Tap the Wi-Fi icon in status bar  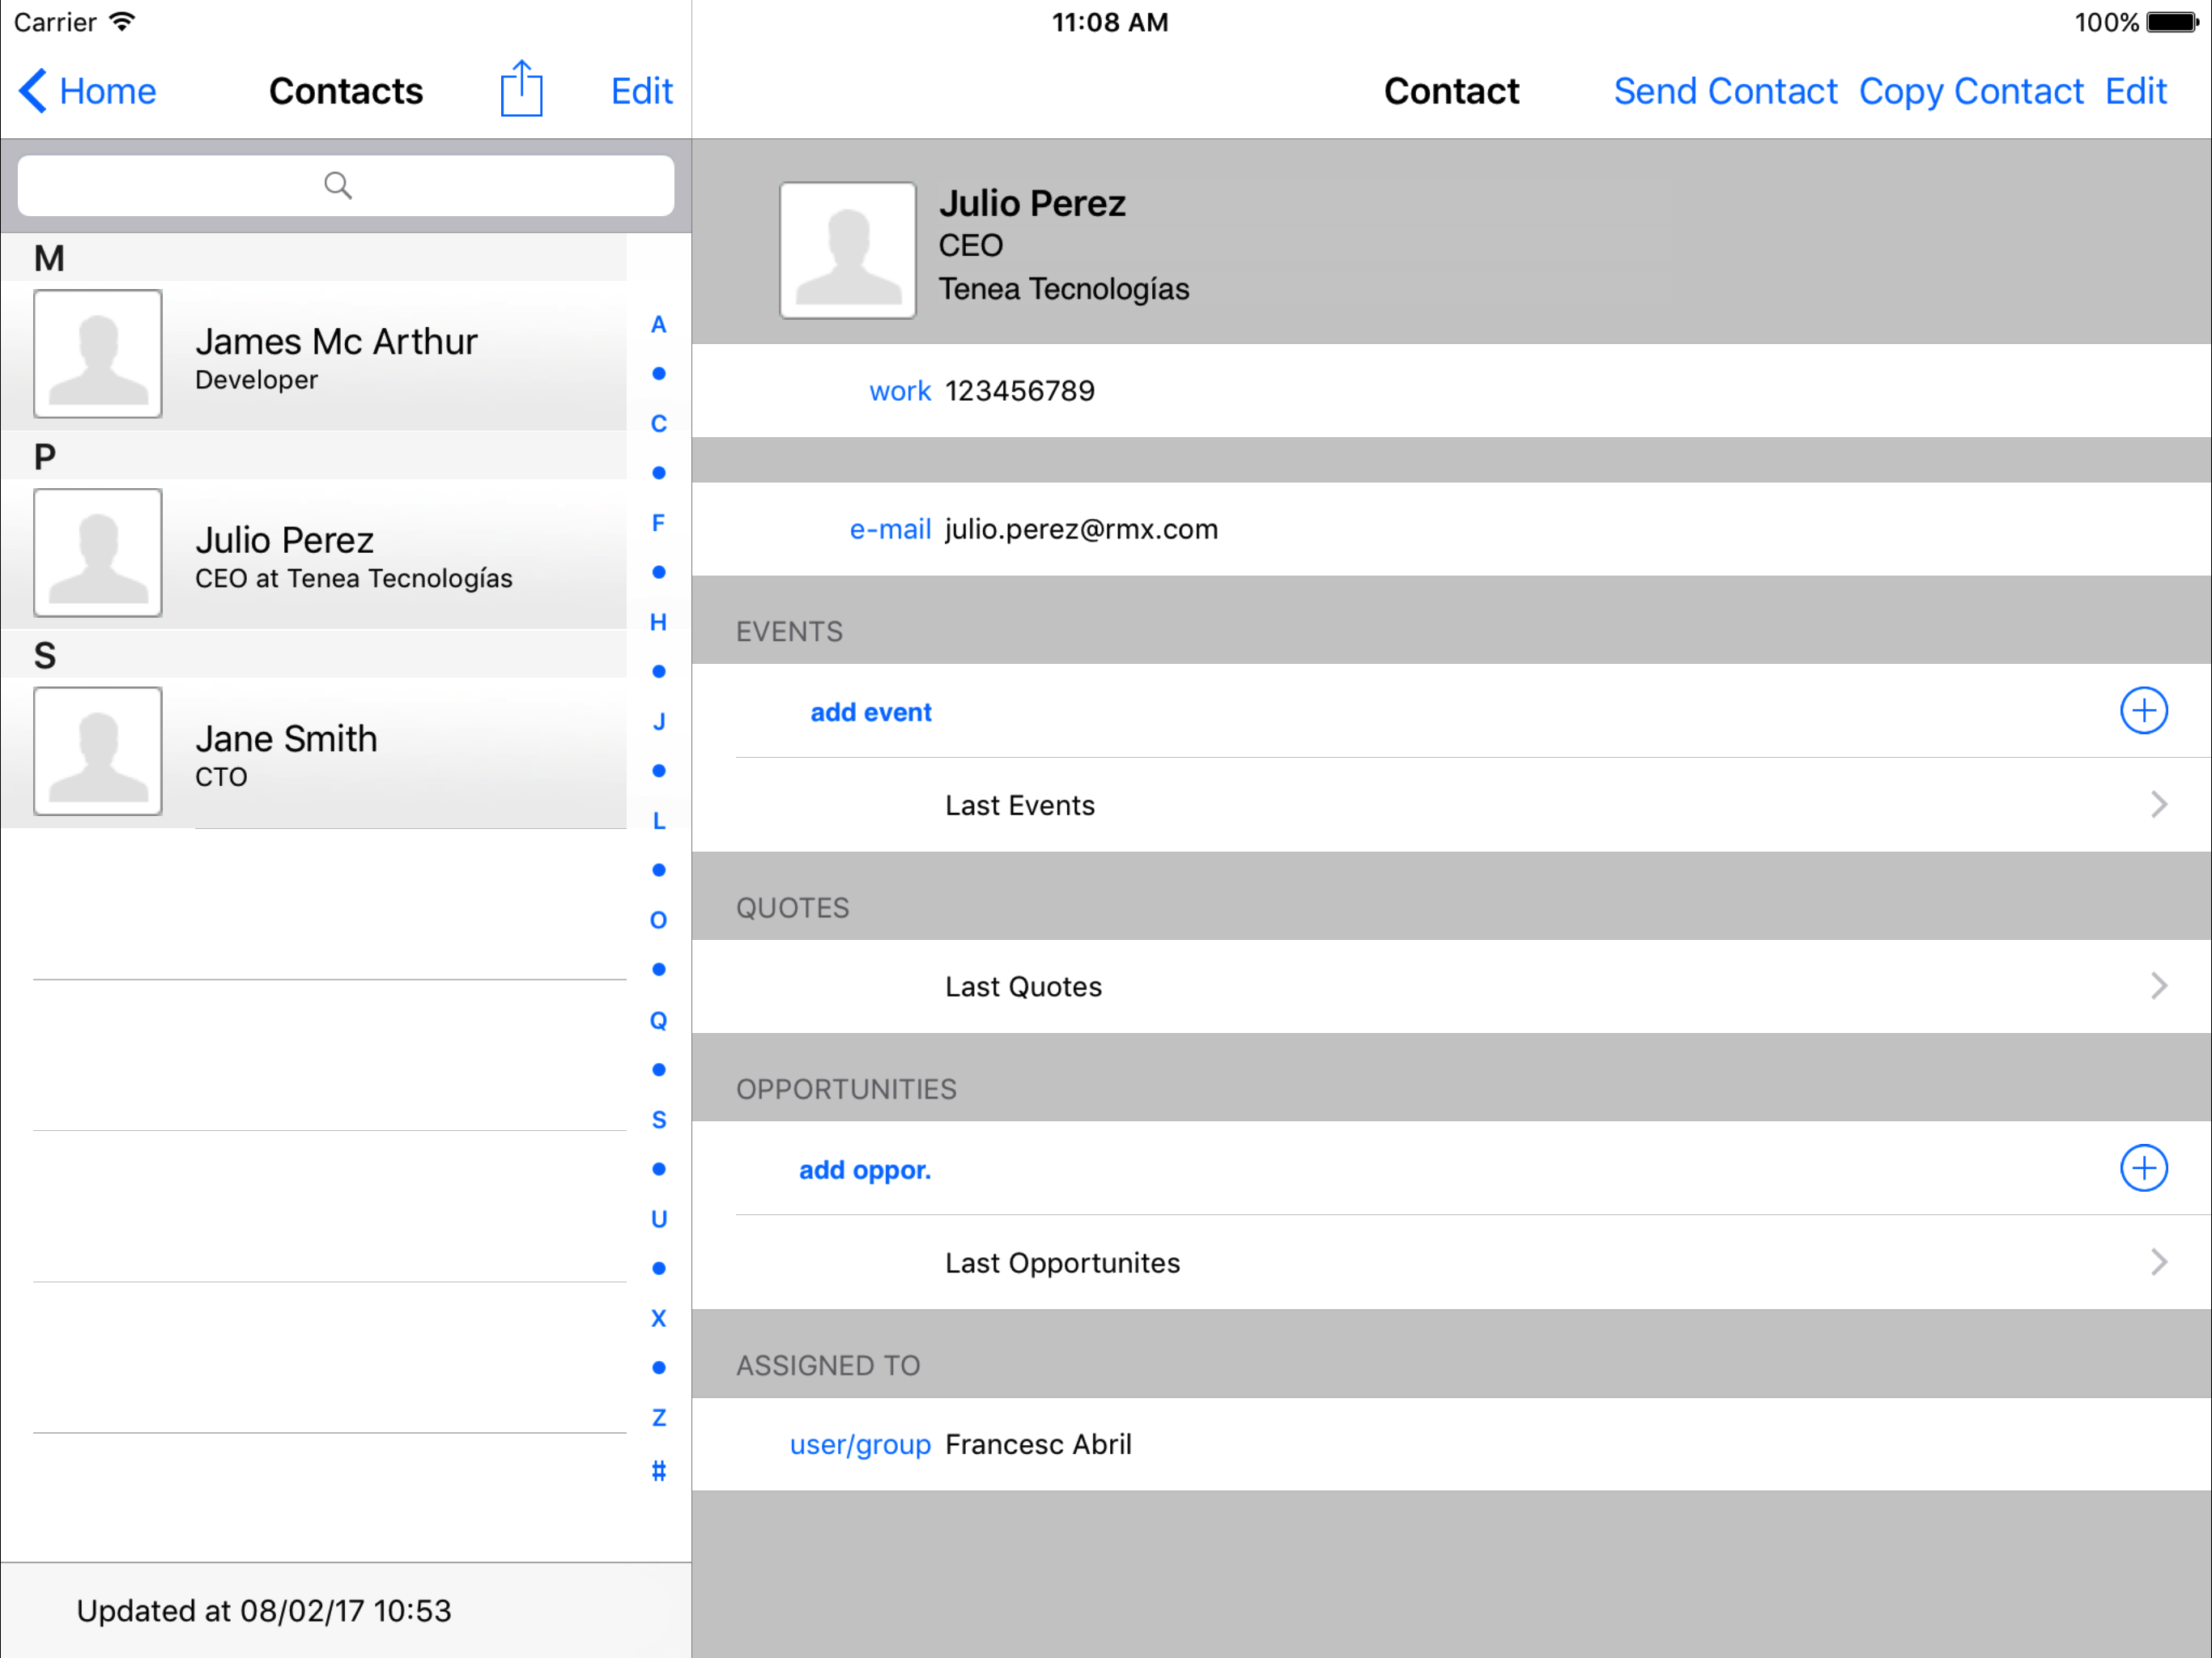point(122,22)
